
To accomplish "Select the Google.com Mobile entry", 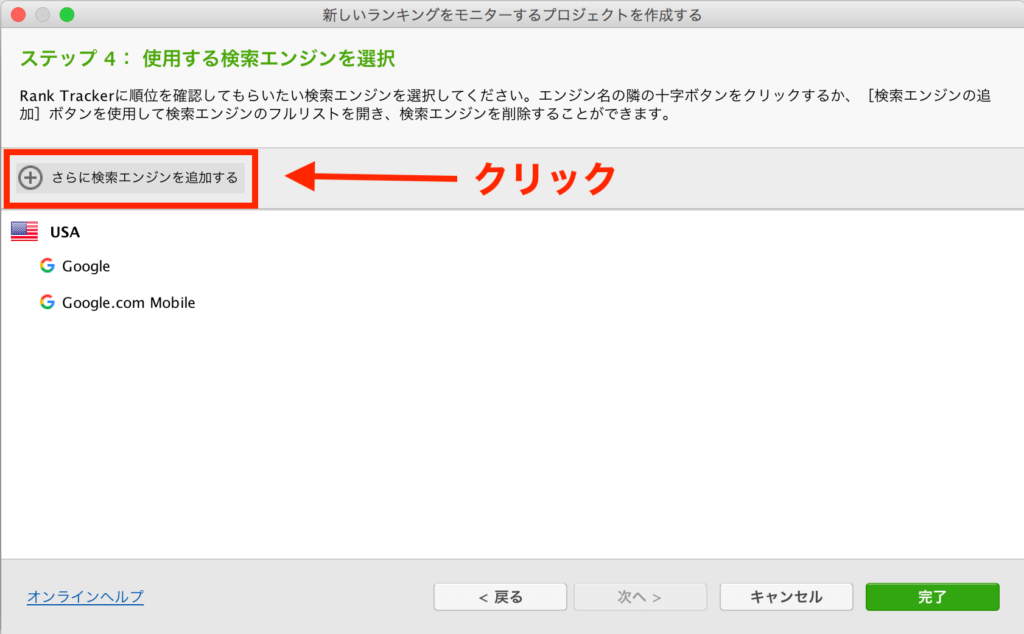I will [129, 303].
